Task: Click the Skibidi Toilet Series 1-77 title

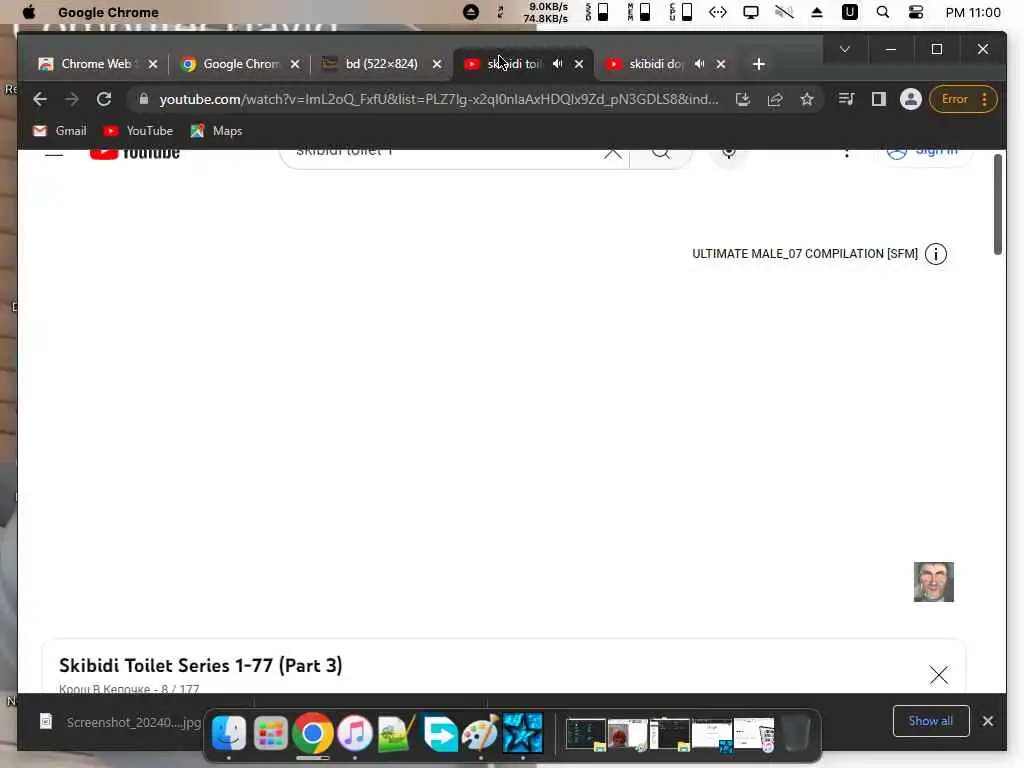Action: tap(200, 665)
